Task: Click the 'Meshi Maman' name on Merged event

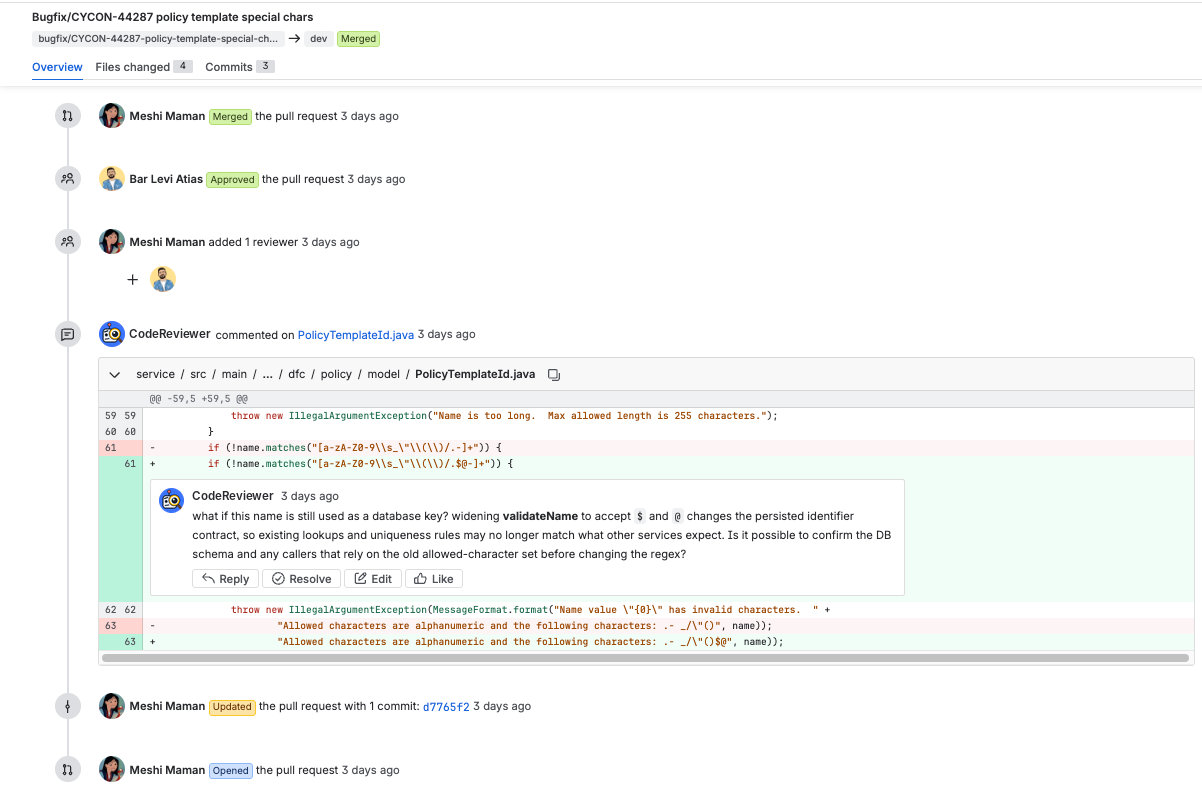Action: click(167, 116)
